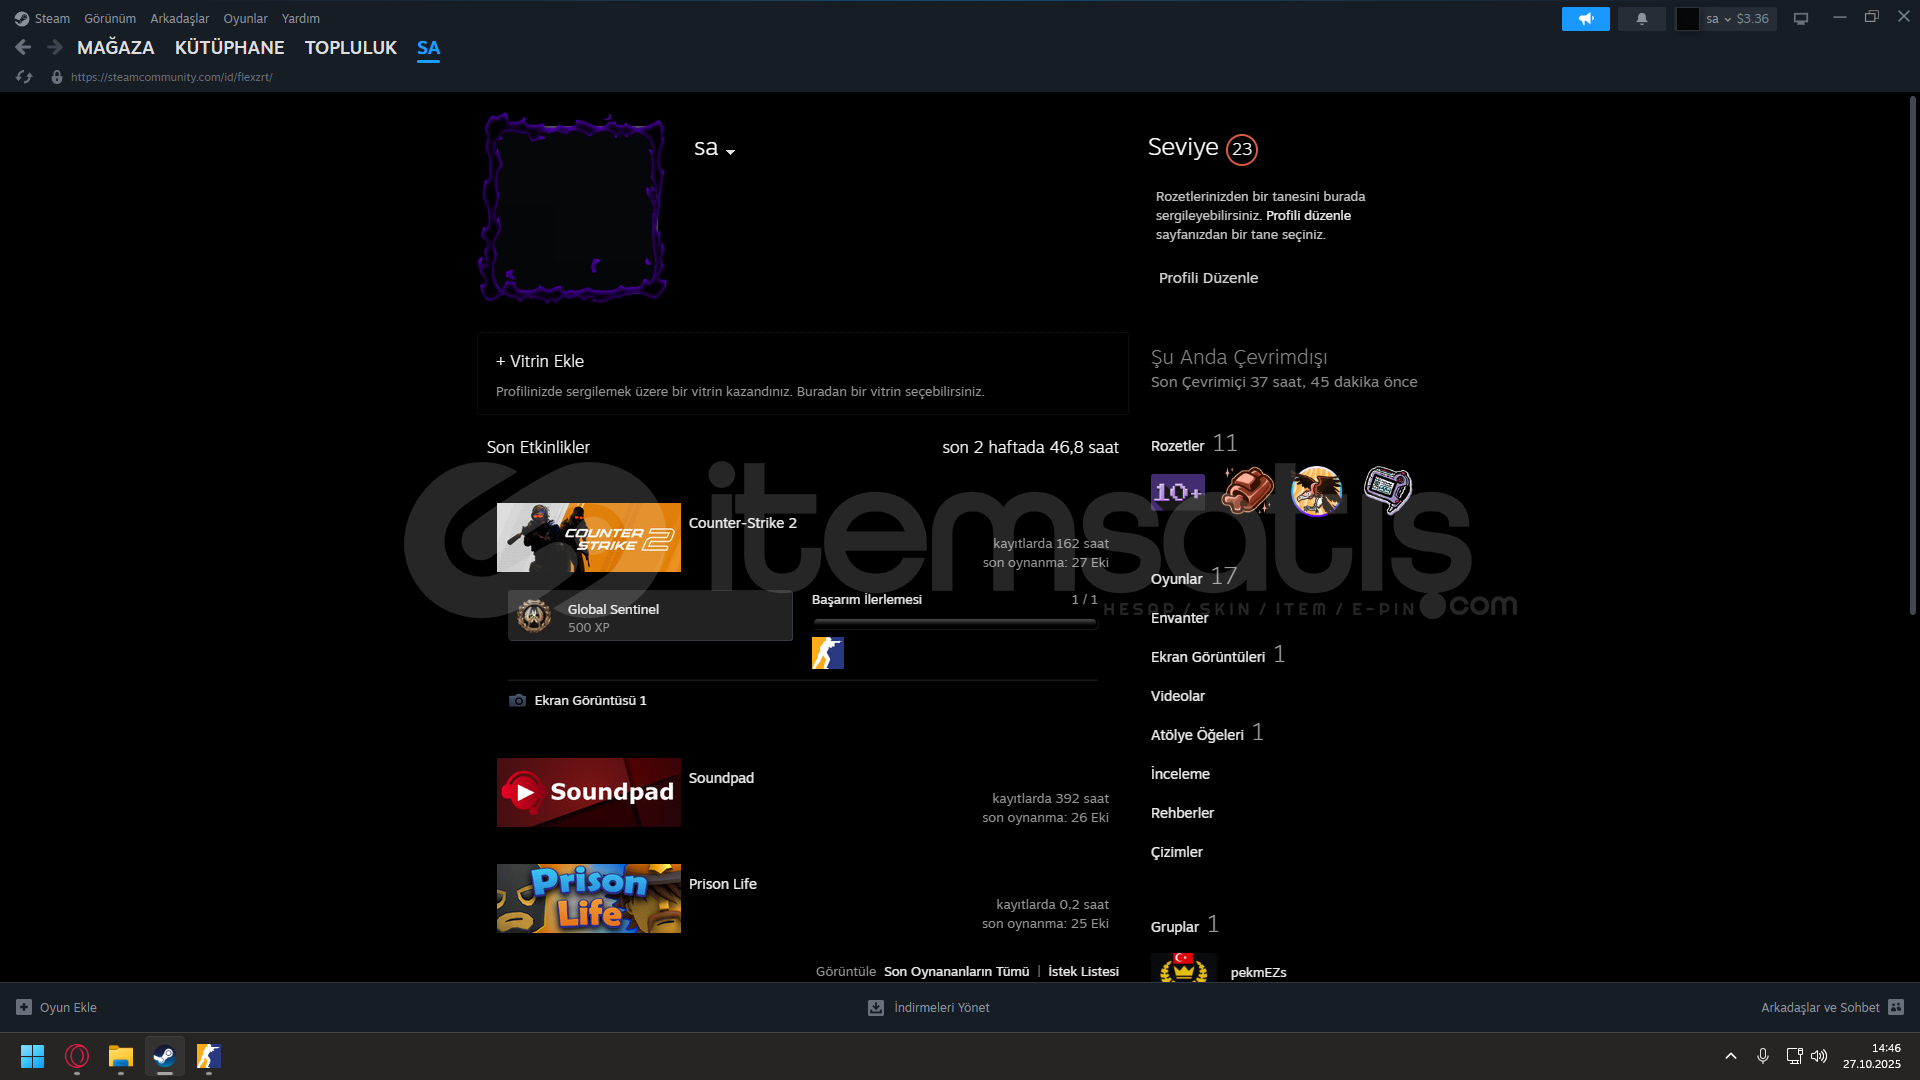
Task: Open the Friends and Chat icon
Action: tap(1895, 1007)
